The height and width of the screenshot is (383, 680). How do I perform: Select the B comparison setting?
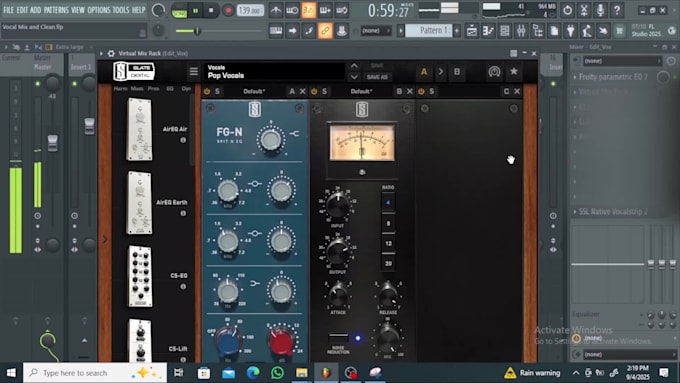pos(457,72)
